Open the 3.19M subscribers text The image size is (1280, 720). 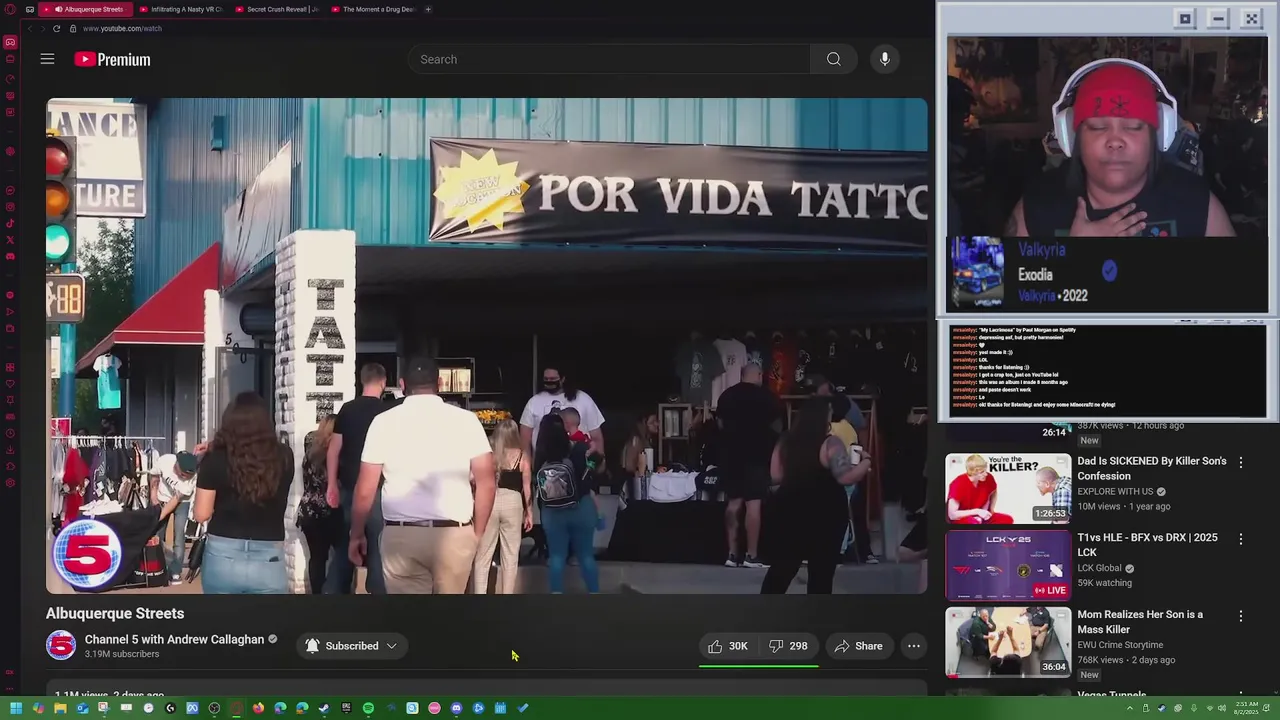click(122, 654)
